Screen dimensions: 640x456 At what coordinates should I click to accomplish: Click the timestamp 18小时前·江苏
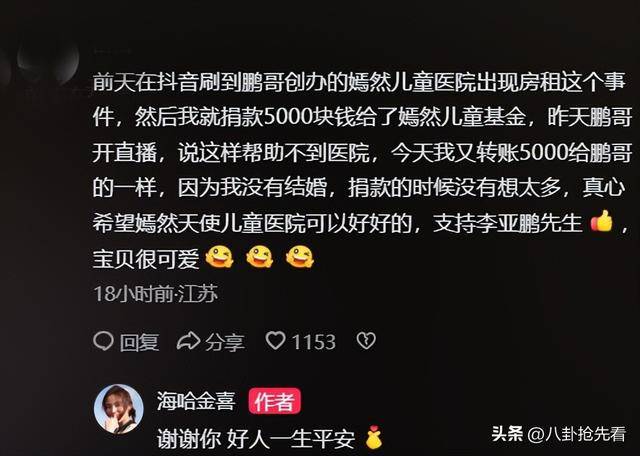click(156, 294)
